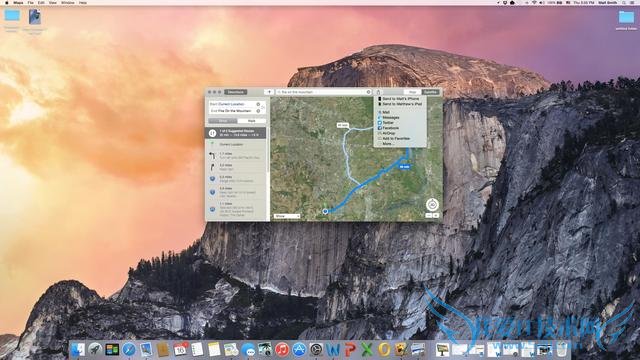Select the Current Location direction step
640x360 pixels.
tap(236, 144)
